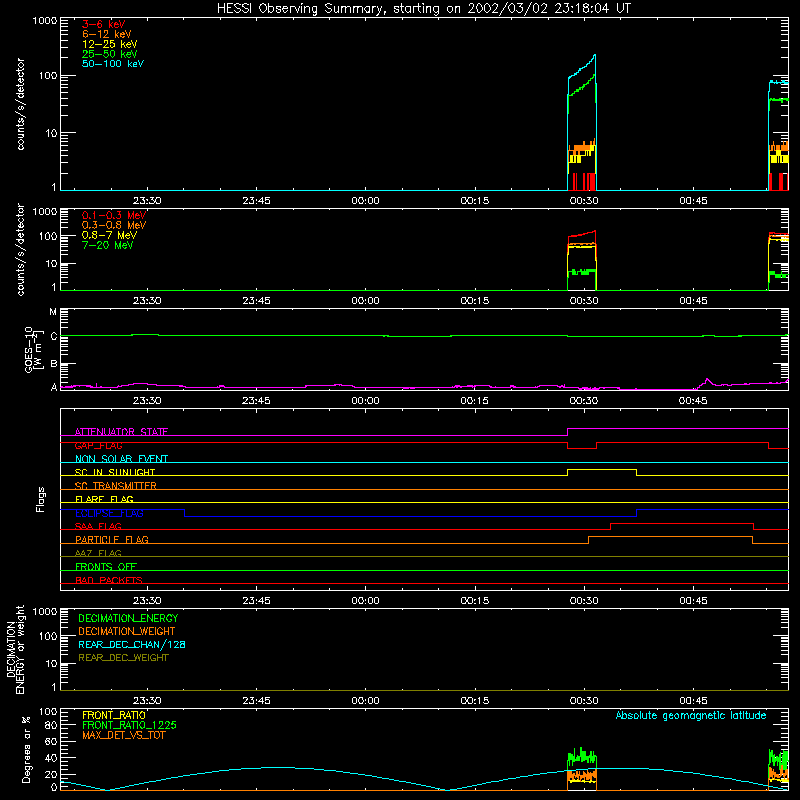
Task: Select the SC_TRANSMITTER flag label
Action: click(116, 486)
